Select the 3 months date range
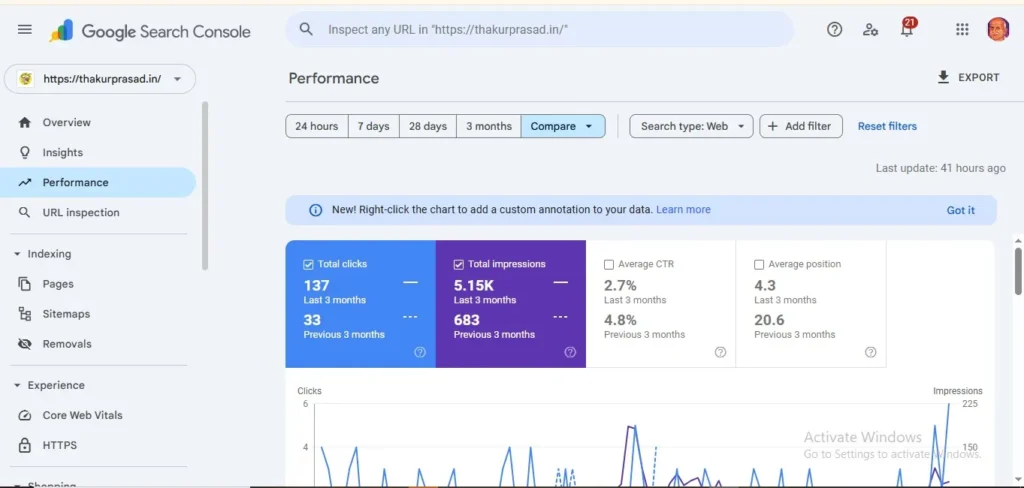The height and width of the screenshot is (488, 1024). point(488,126)
